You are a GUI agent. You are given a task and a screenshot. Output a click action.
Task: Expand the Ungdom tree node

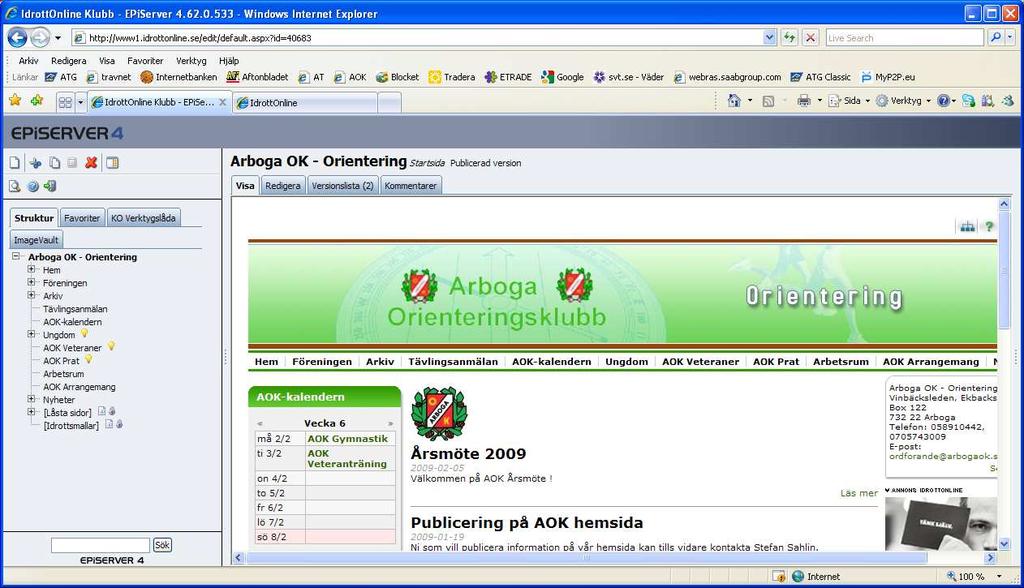(x=31, y=334)
